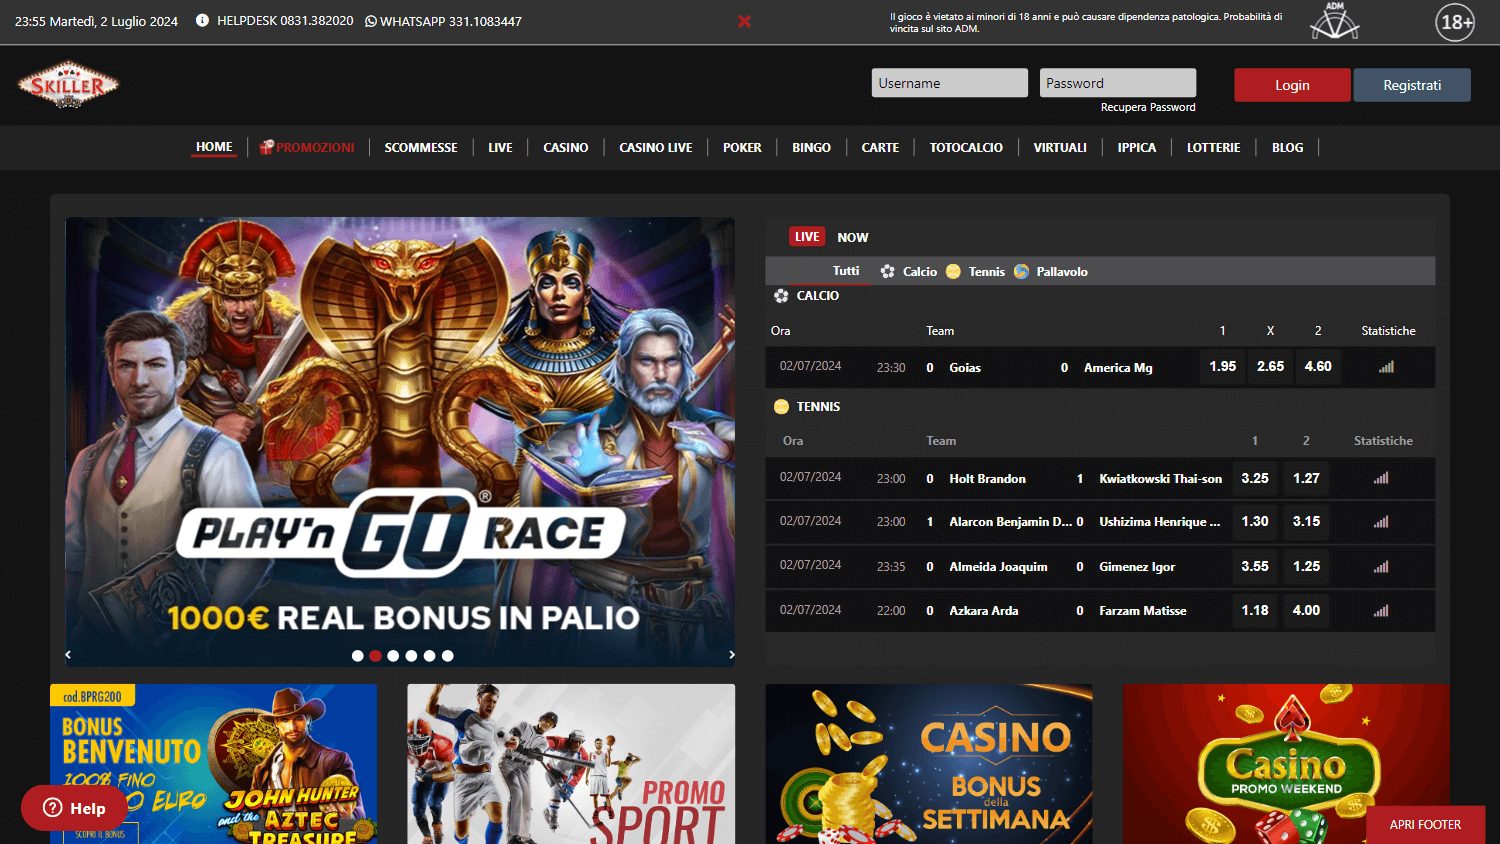
Task: Open the LIVE menu item
Action: tap(500, 147)
